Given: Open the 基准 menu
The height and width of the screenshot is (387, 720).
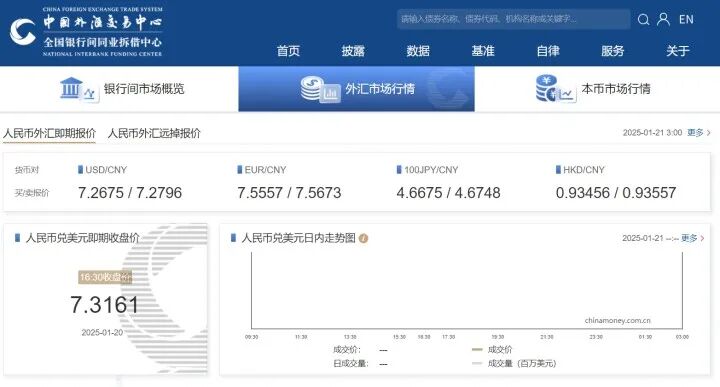Looking at the screenshot, I should click(x=483, y=50).
